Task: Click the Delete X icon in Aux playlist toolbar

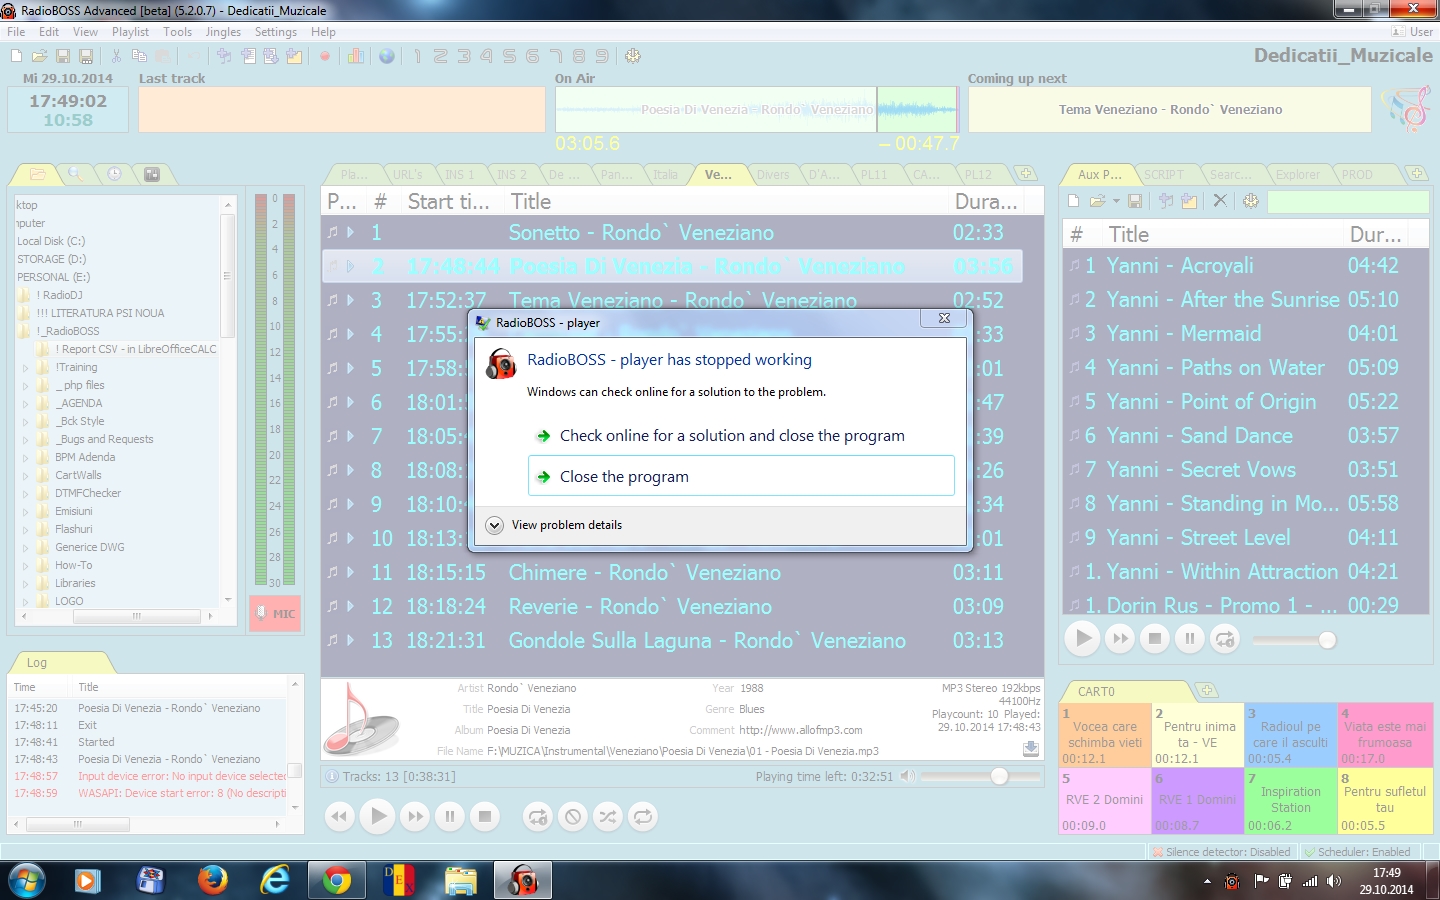Action: click(x=1220, y=200)
